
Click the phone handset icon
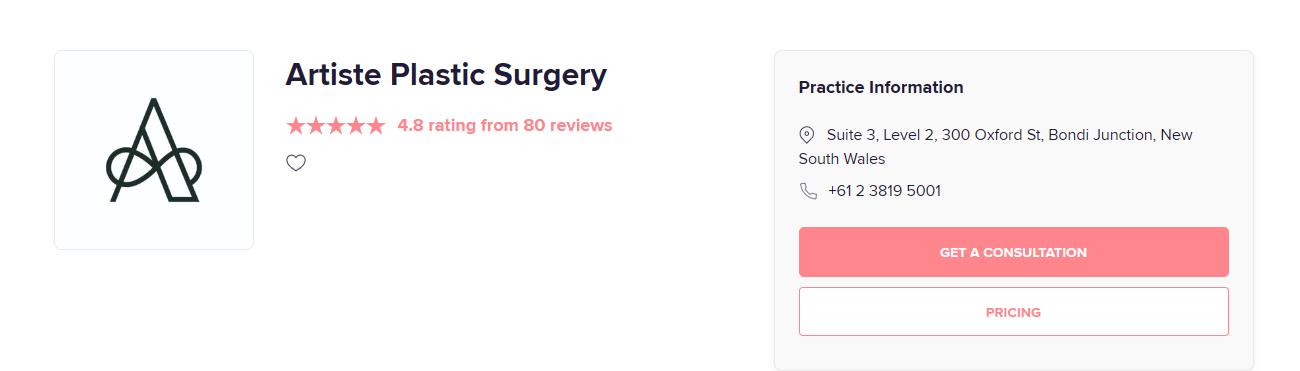tap(808, 191)
